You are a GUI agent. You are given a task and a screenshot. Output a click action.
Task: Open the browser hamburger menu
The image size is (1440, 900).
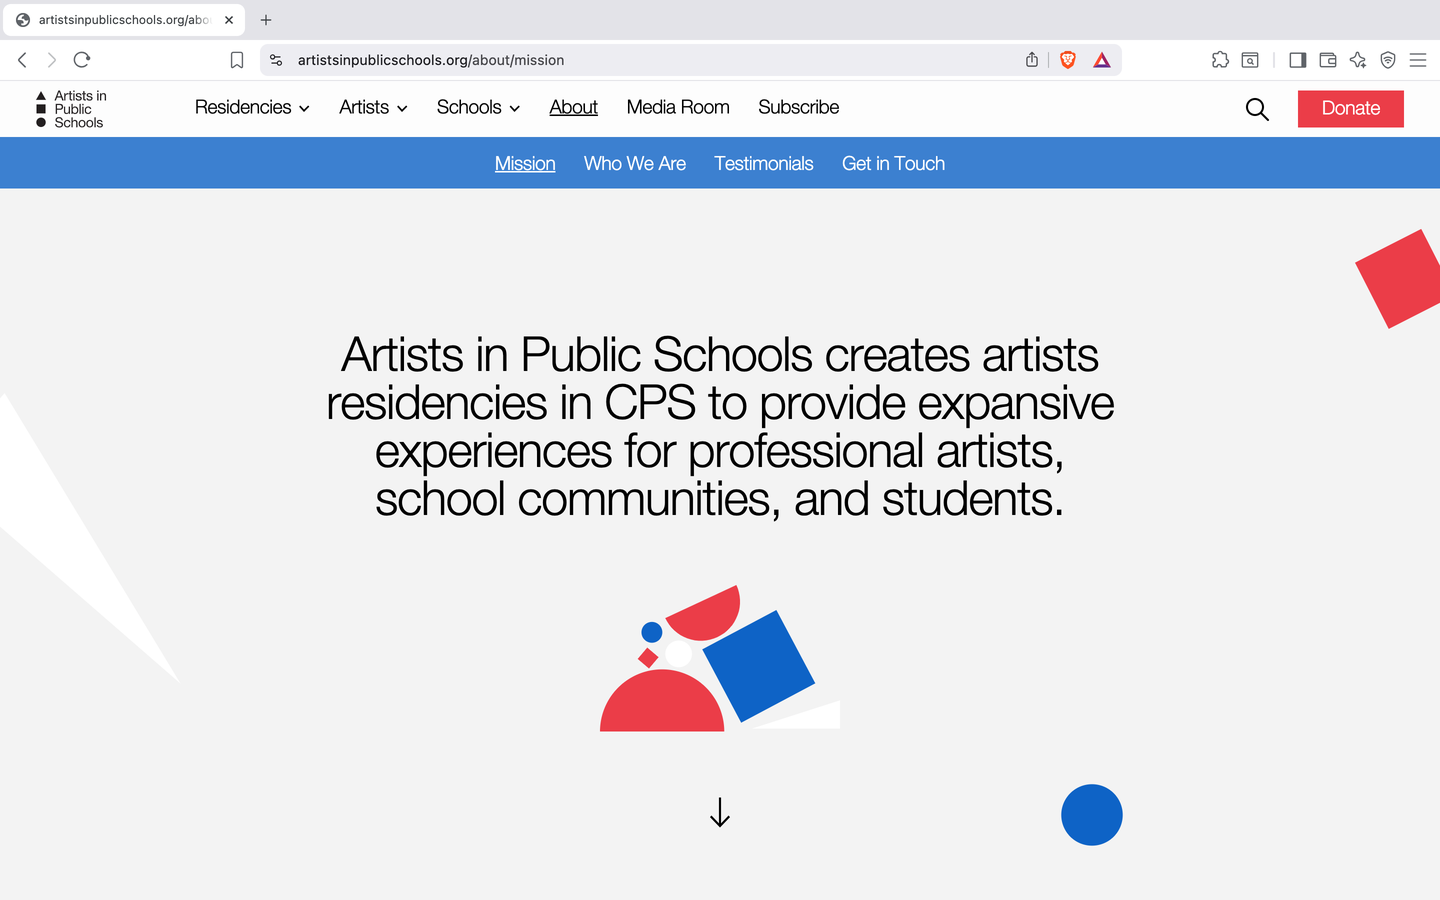[1418, 60]
